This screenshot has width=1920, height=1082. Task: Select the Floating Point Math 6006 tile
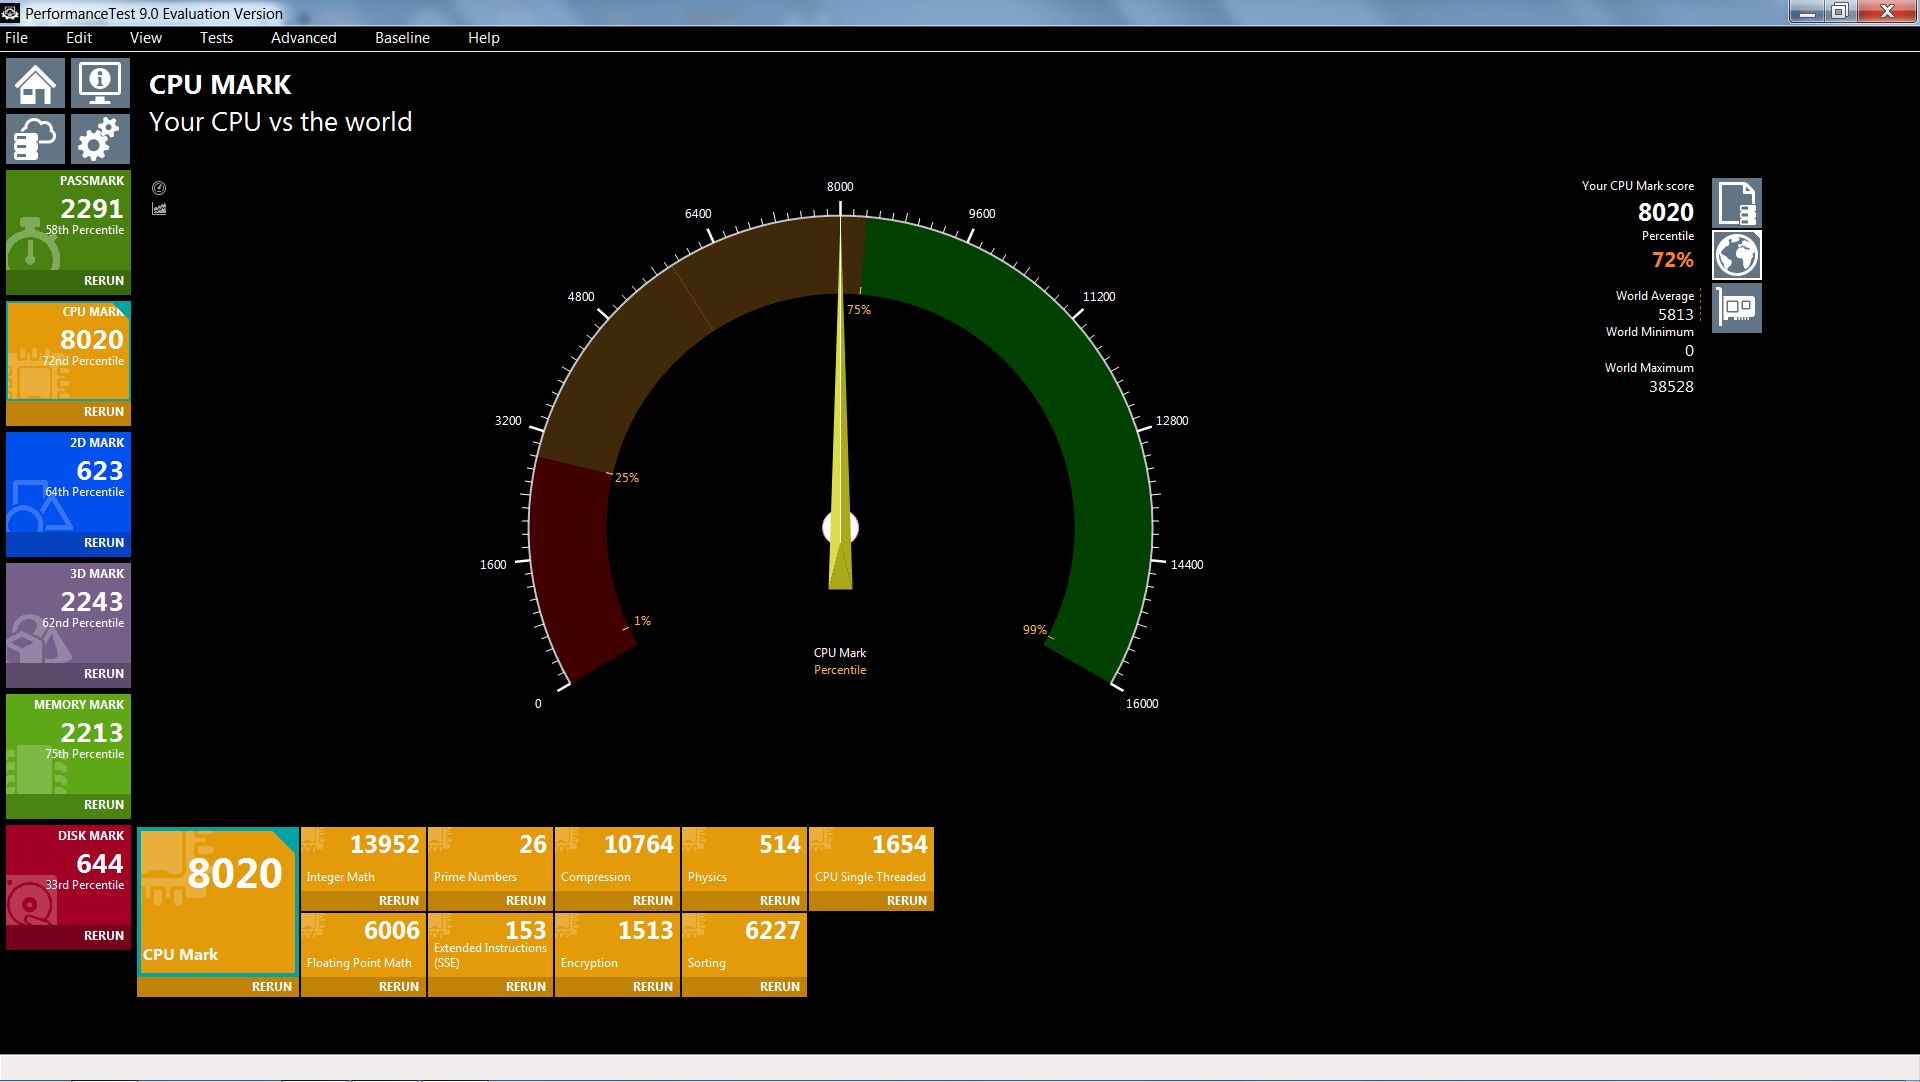(x=363, y=945)
